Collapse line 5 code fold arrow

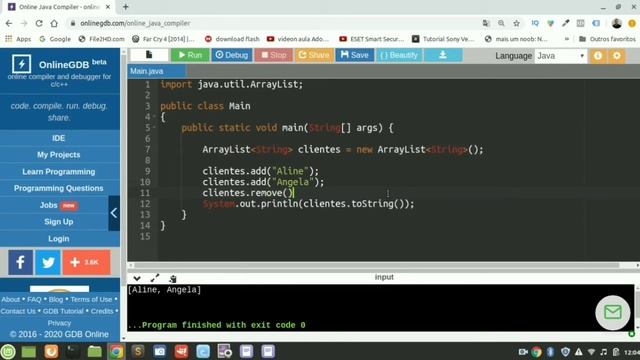[x=154, y=128]
